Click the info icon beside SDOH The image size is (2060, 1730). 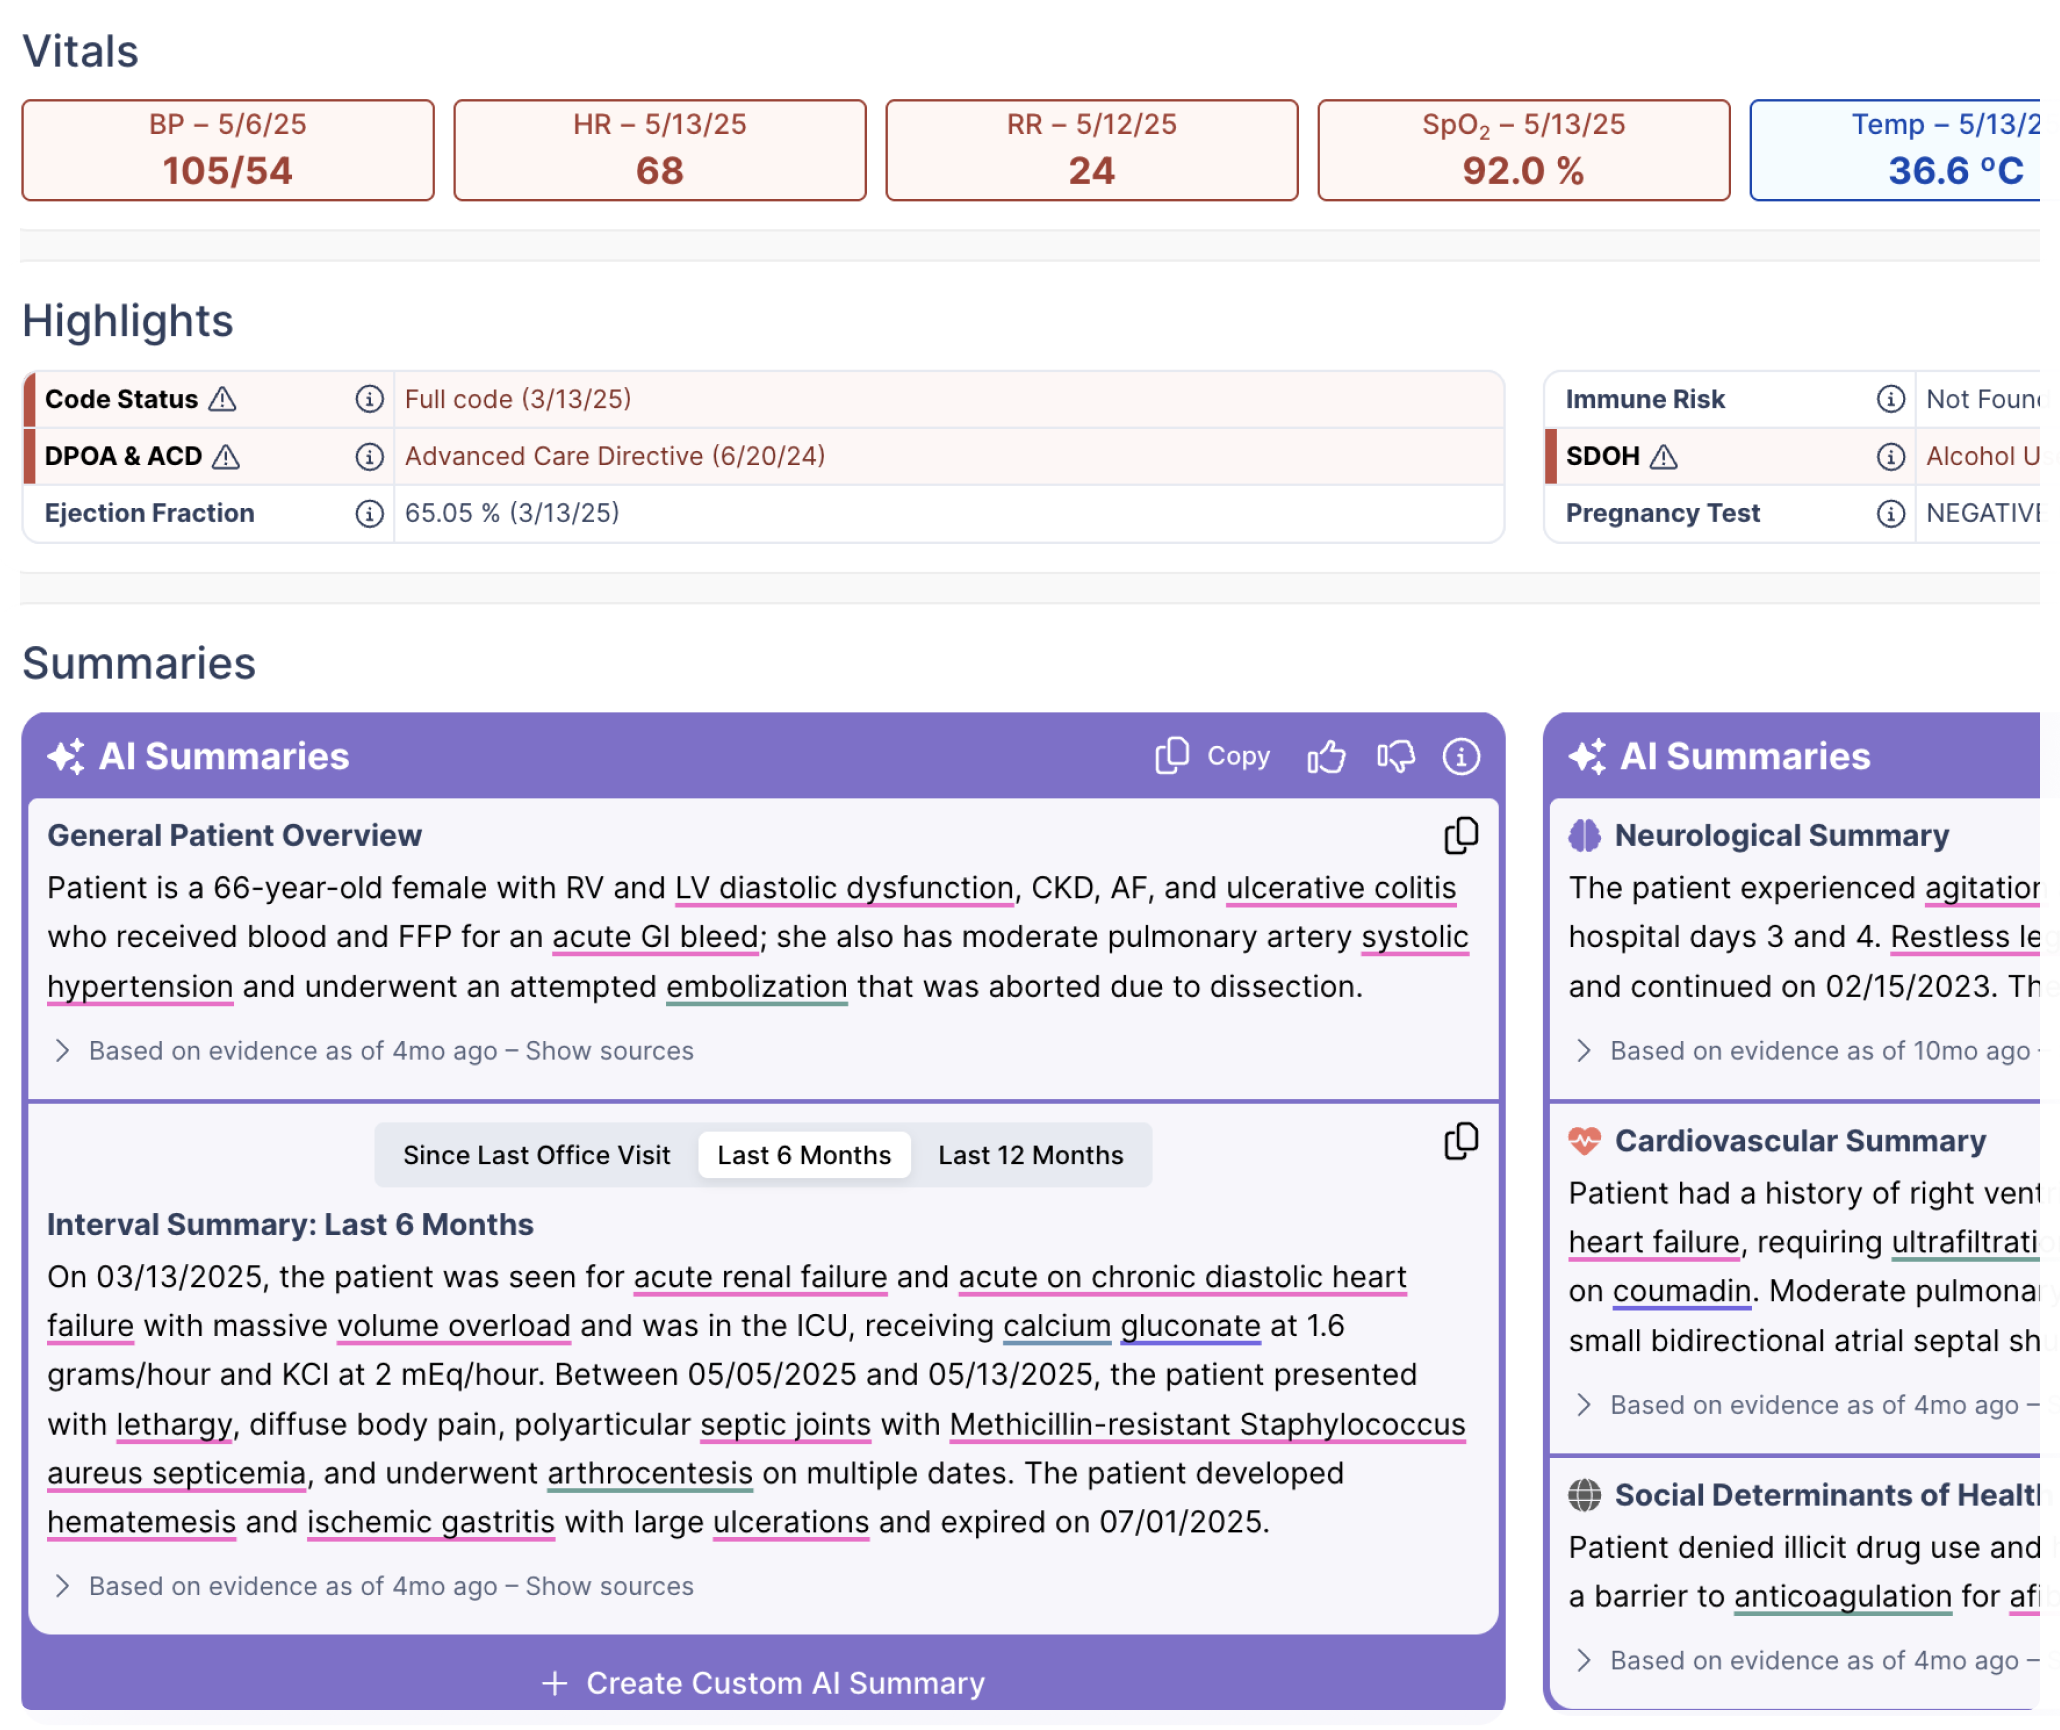click(1889, 456)
